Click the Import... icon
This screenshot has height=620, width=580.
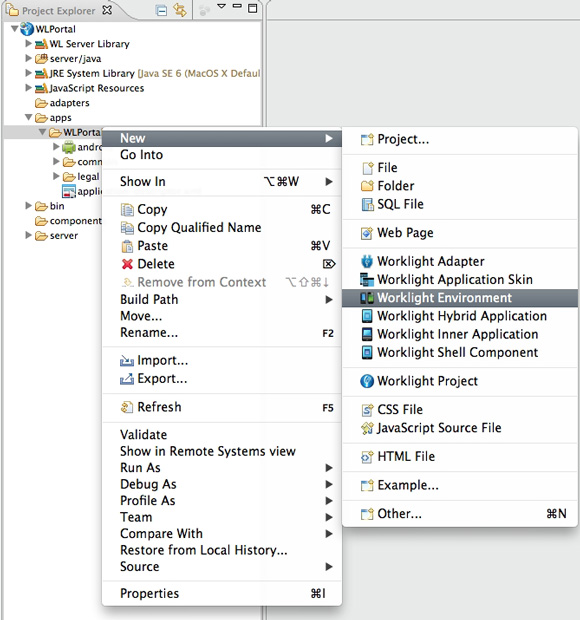[x=127, y=361]
